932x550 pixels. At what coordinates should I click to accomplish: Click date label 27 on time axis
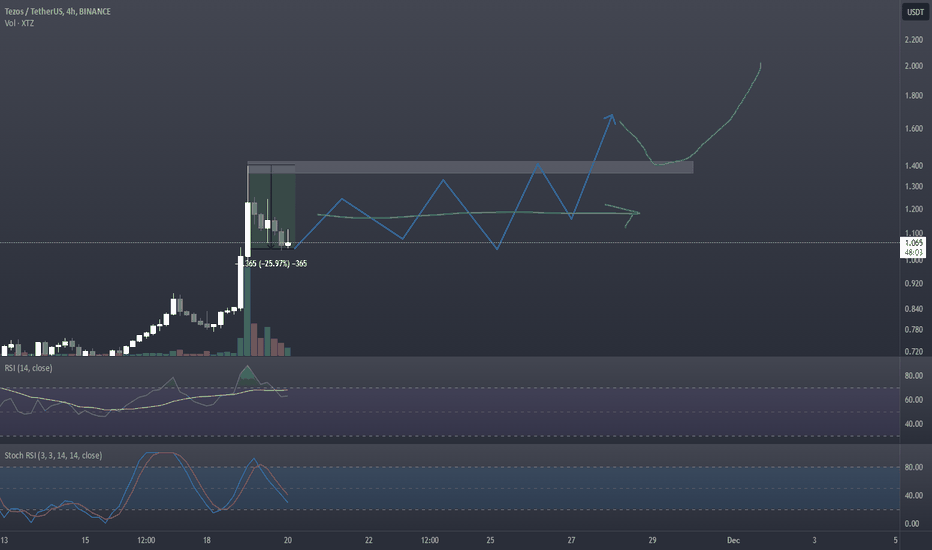pyautogui.click(x=571, y=540)
